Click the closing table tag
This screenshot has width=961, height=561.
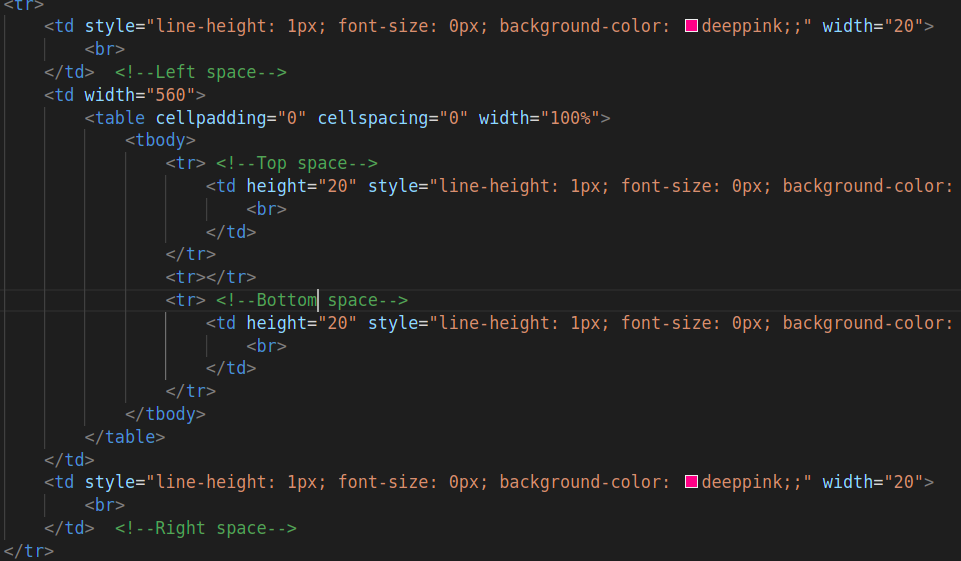tap(125, 437)
